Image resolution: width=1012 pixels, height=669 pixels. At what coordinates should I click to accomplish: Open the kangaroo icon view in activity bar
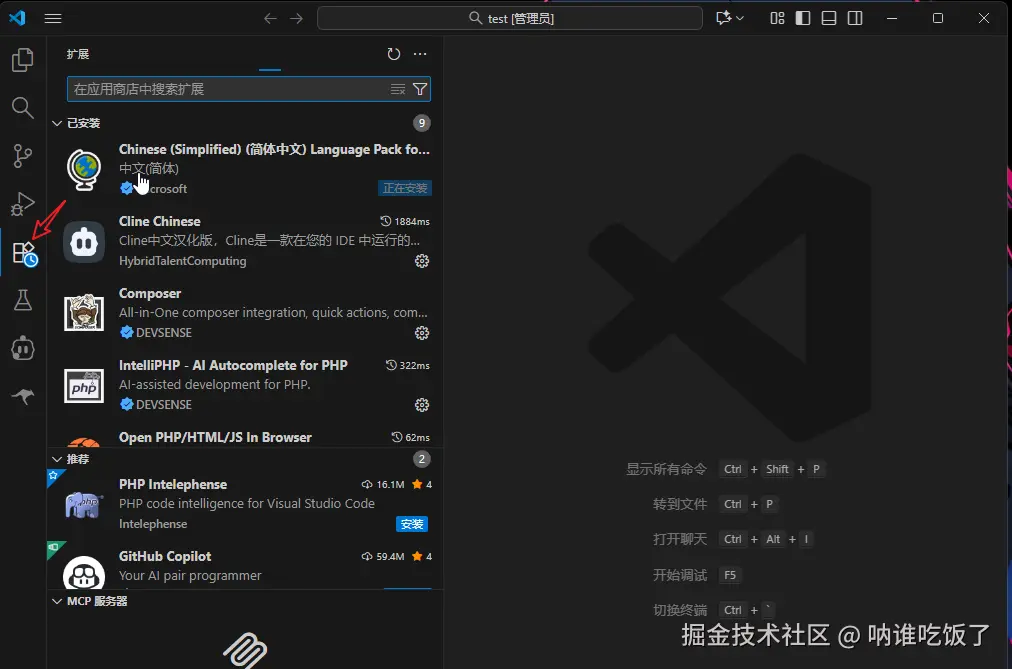tap(23, 396)
